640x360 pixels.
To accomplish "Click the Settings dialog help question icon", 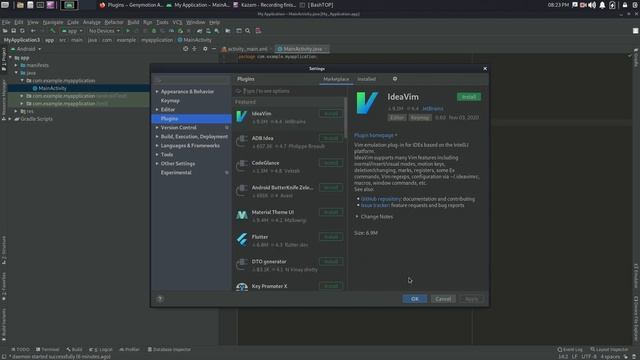I will 160,299.
